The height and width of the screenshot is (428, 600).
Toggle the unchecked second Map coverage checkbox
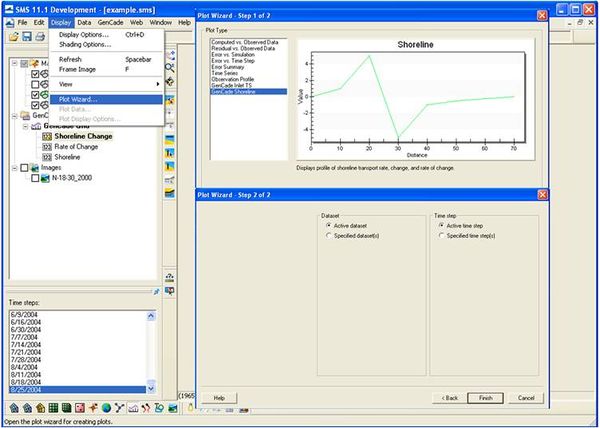(35, 84)
